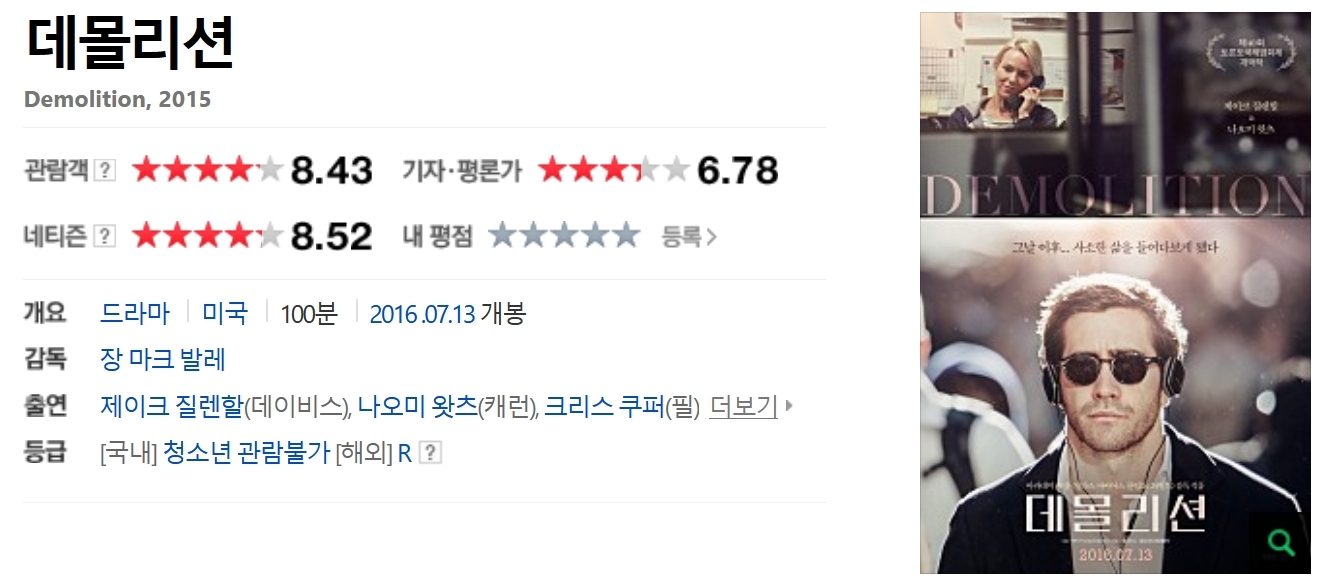
Task: Open the 드라마 genre link
Action: pos(135,313)
